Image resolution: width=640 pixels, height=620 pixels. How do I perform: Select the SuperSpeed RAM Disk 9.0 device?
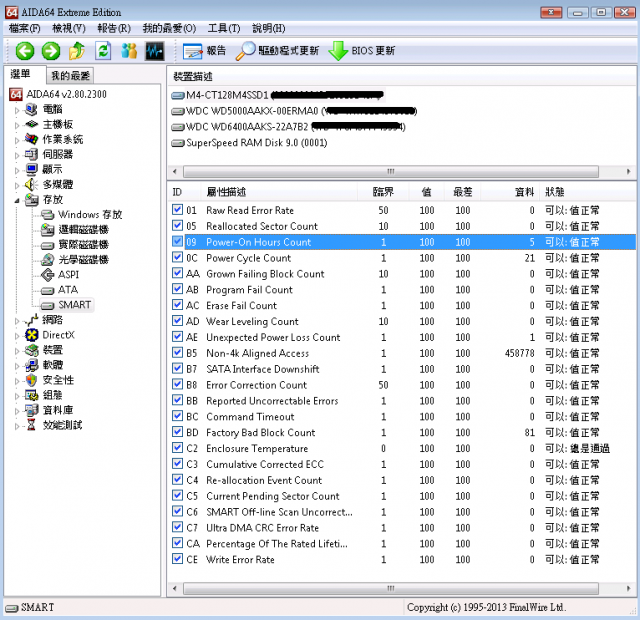[249, 143]
